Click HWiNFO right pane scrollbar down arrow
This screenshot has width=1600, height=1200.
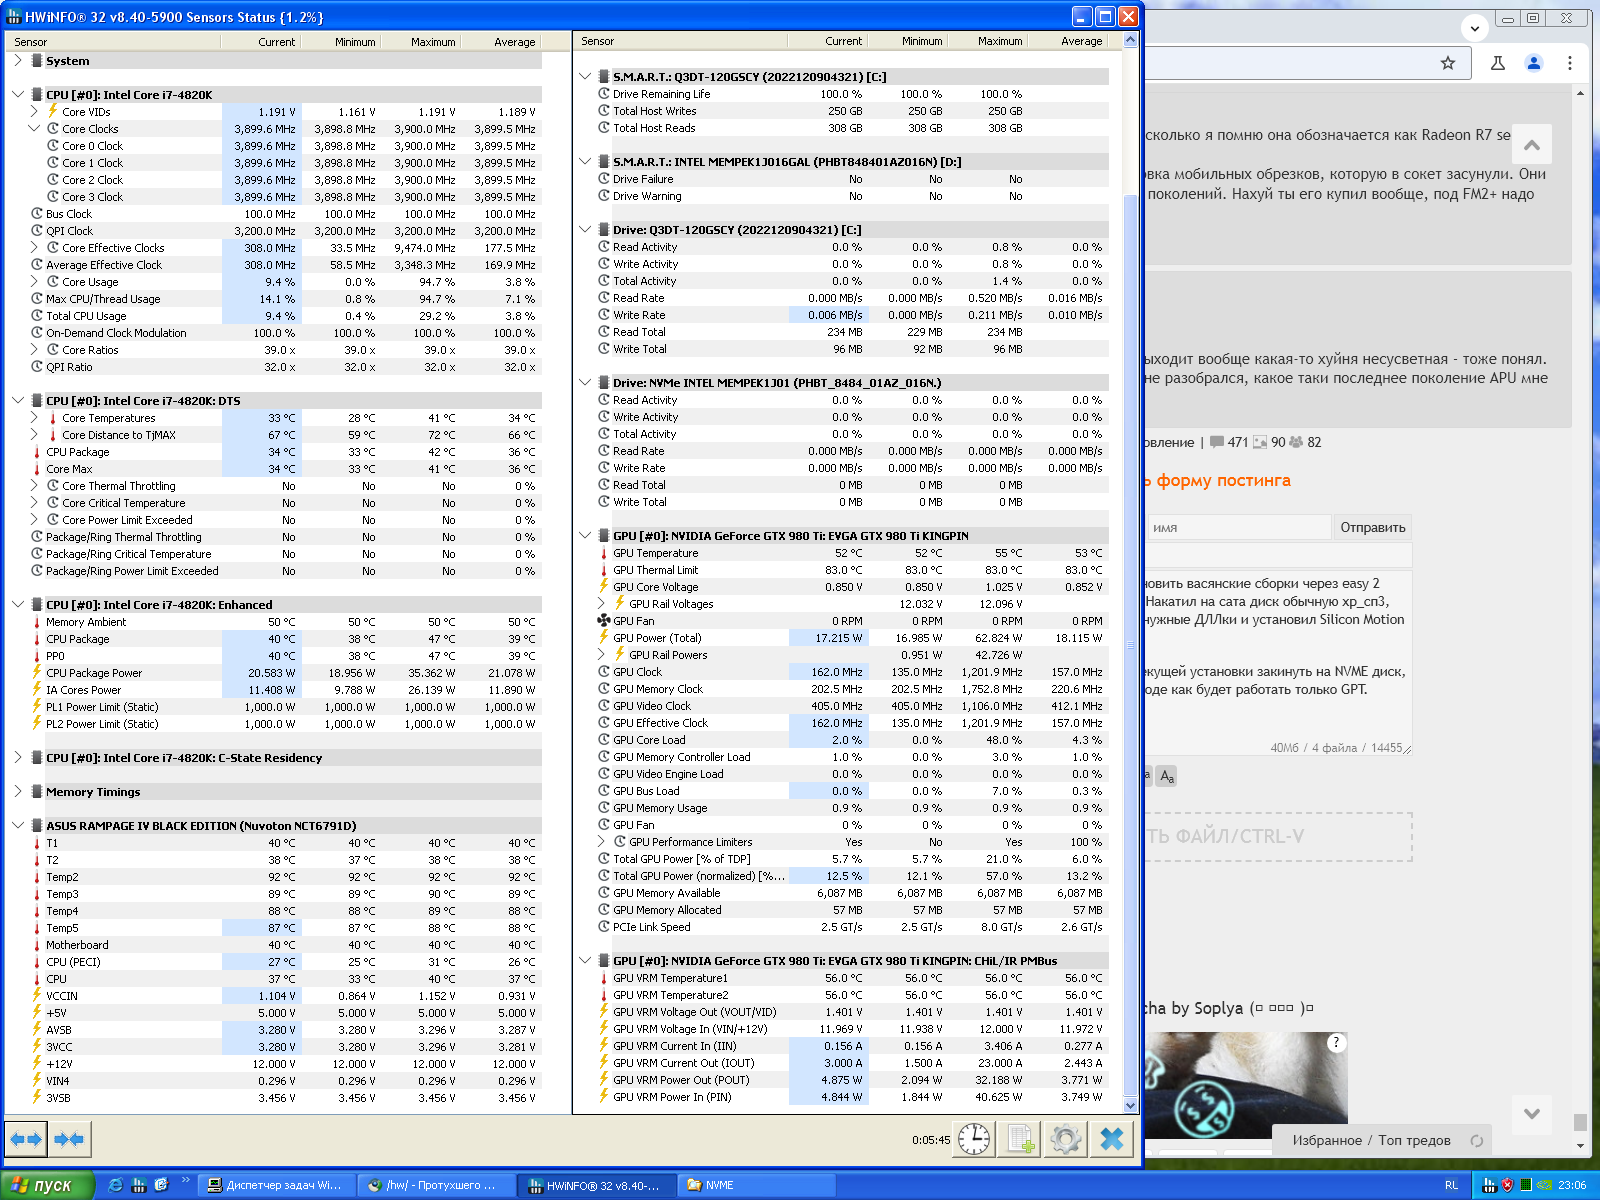click(x=1131, y=1105)
